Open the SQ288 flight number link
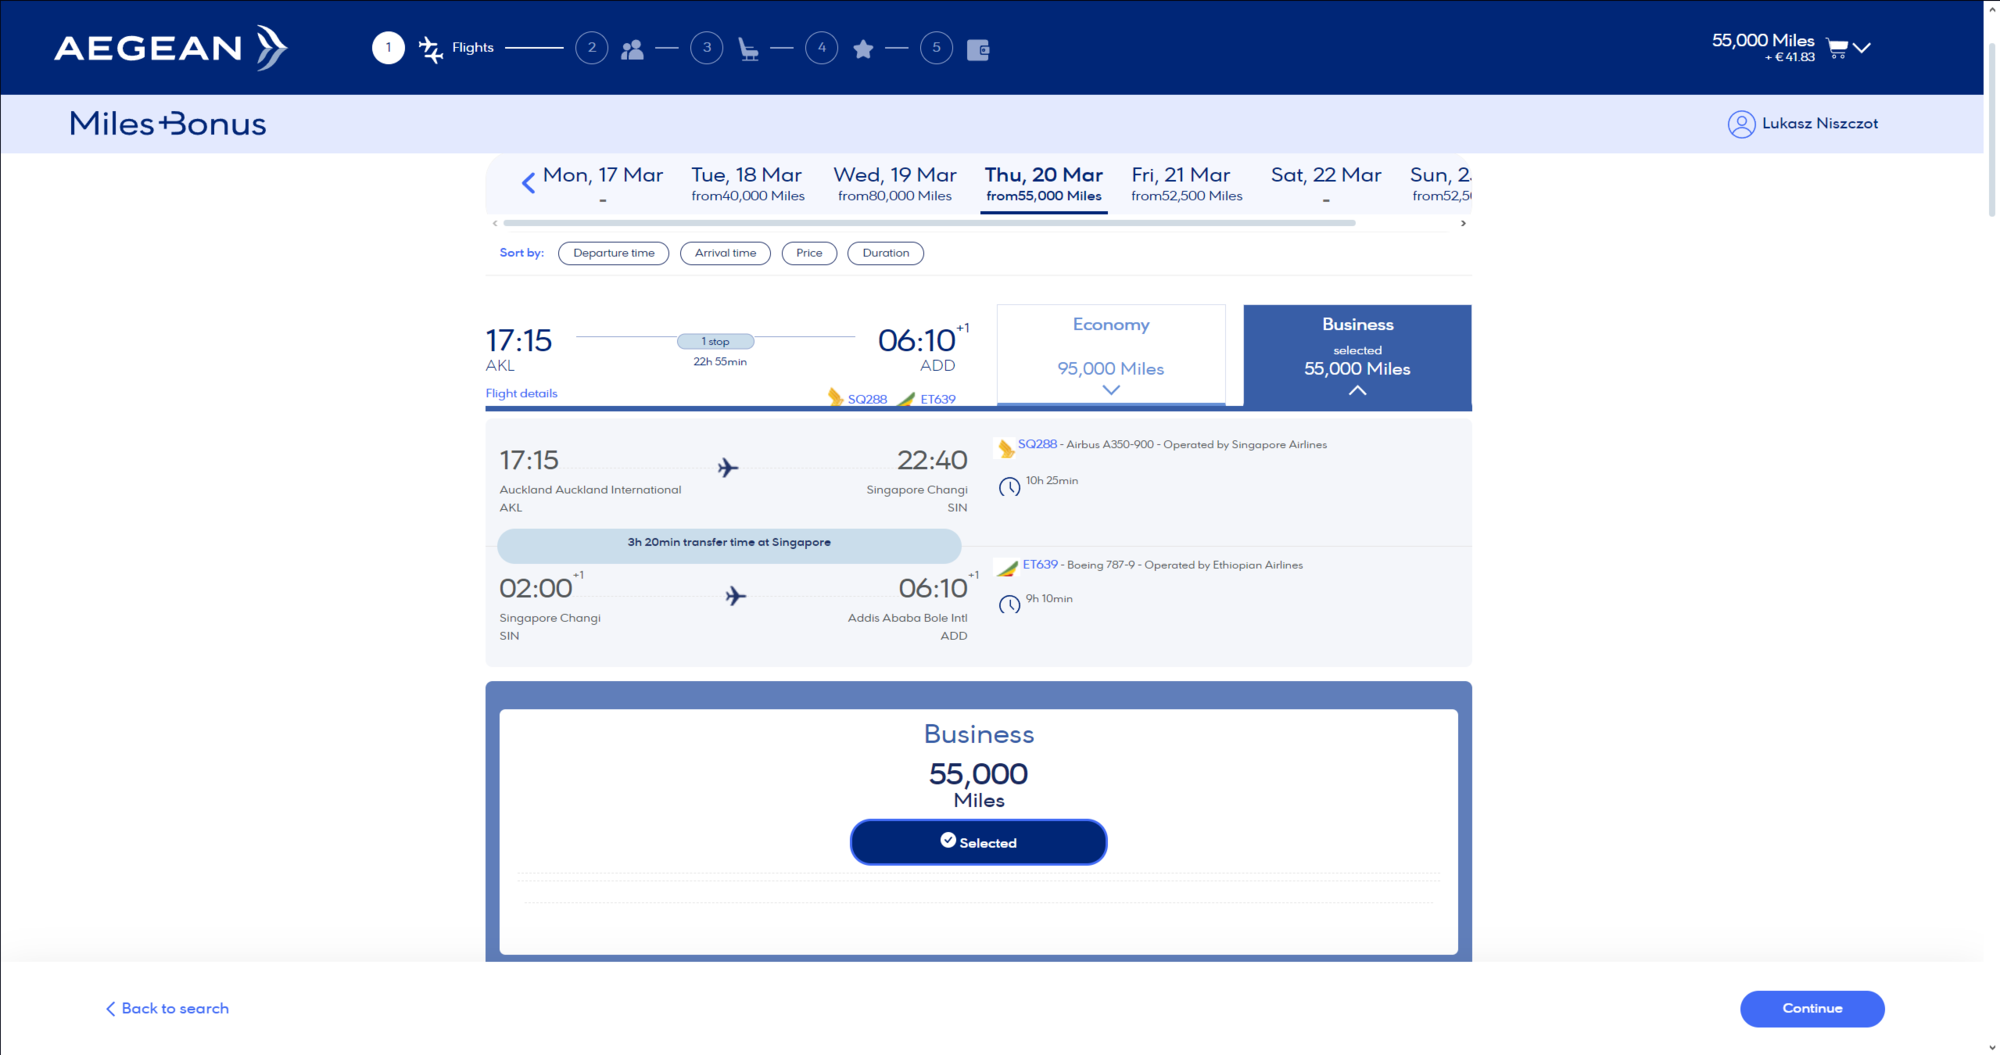Screen dimensions: 2000x1055 coord(1037,444)
